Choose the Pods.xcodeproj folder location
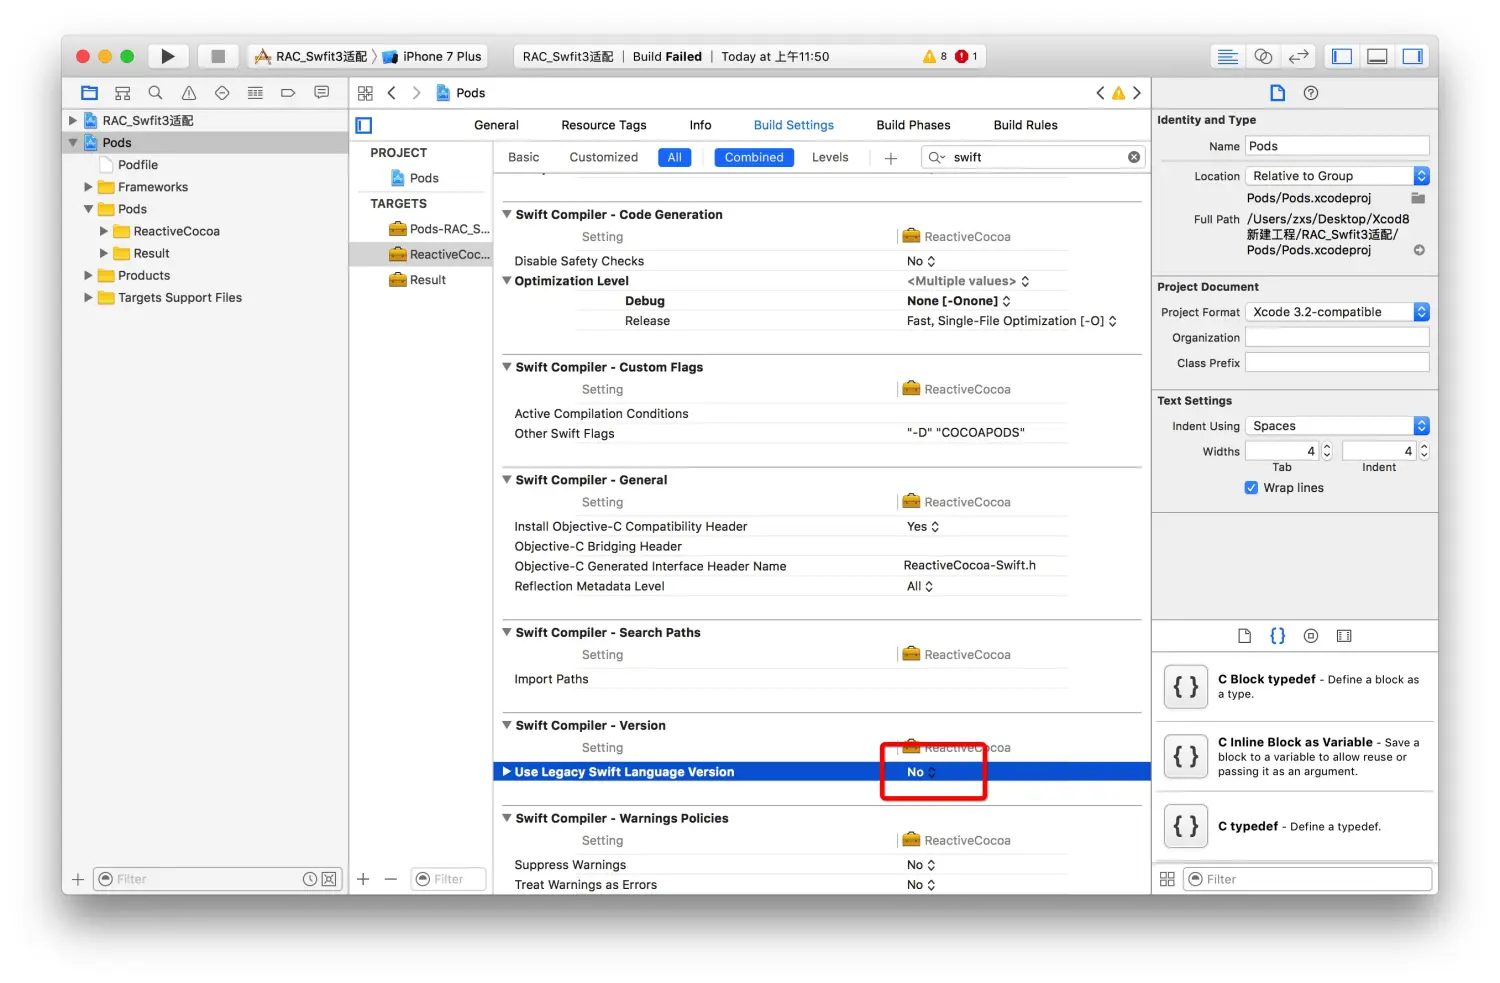This screenshot has height=983, width=1500. tap(1418, 198)
